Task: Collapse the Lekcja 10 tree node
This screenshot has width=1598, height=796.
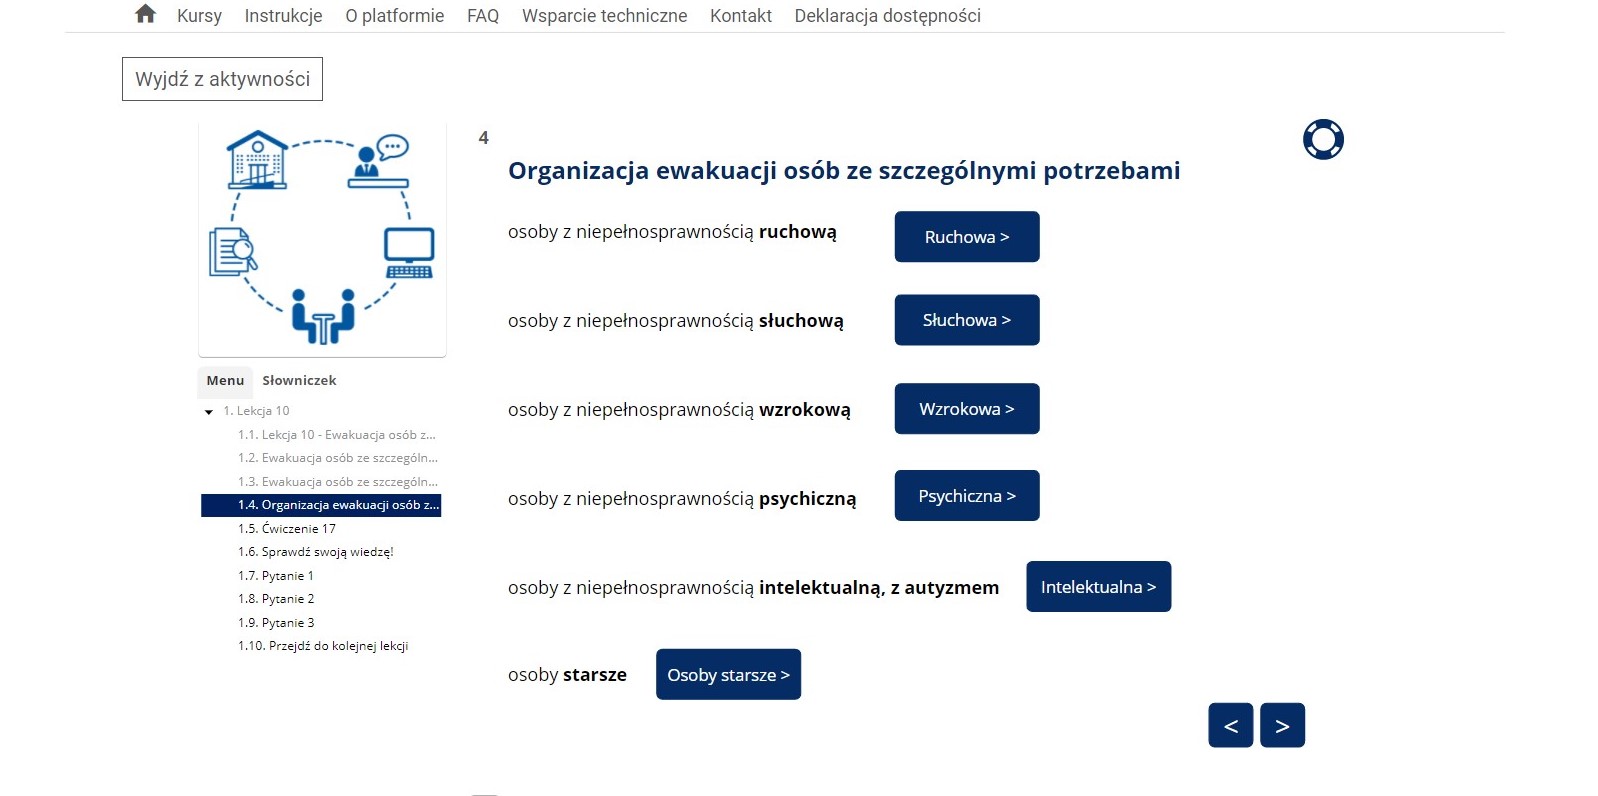Action: coord(209,412)
